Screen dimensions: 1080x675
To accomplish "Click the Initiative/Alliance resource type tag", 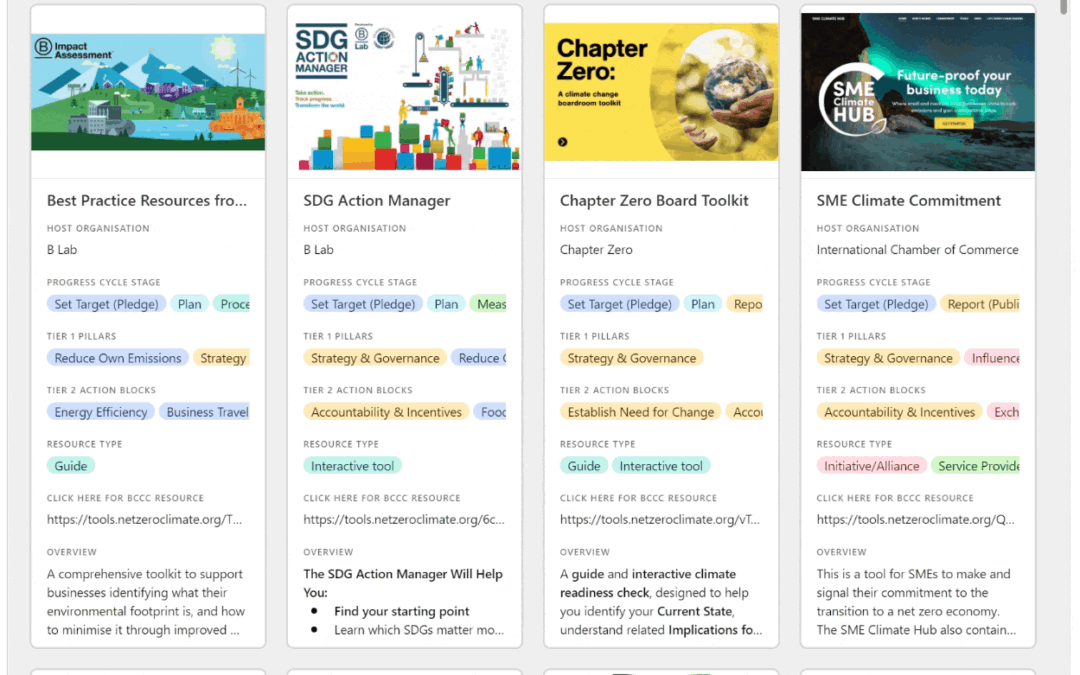I will (871, 466).
